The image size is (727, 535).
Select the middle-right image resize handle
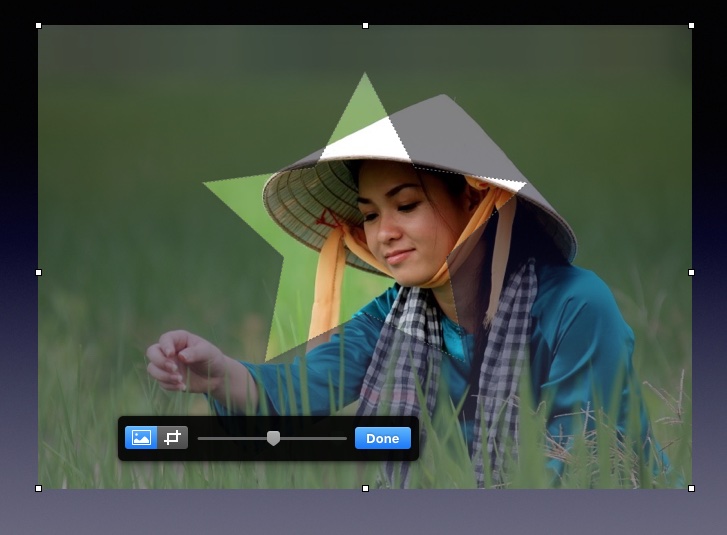[691, 272]
